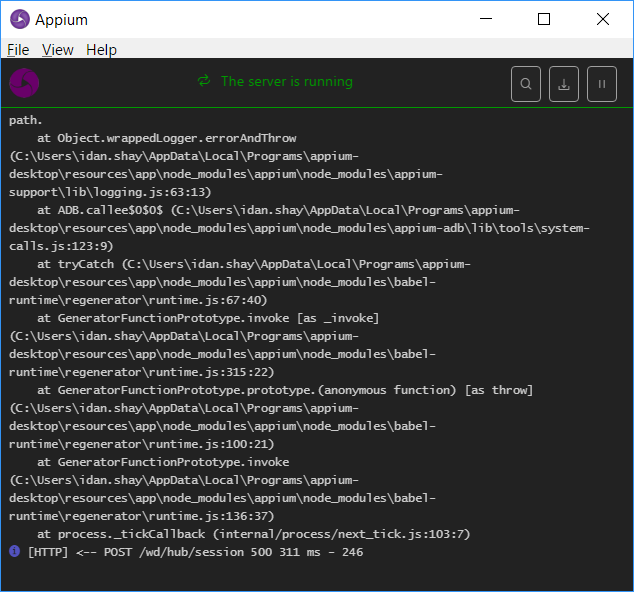
Task: Open the View menu
Action: pos(58,50)
